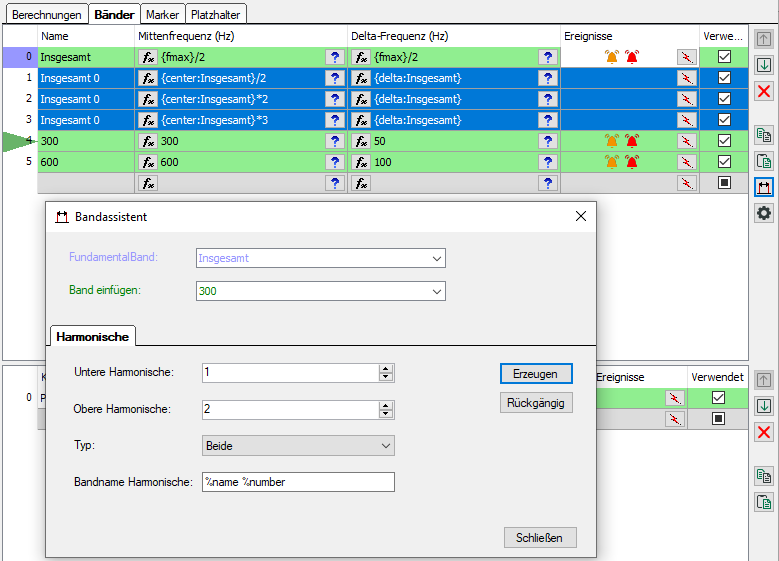Paste bands using upper paste icon
This screenshot has height=561, width=779.
tap(764, 161)
